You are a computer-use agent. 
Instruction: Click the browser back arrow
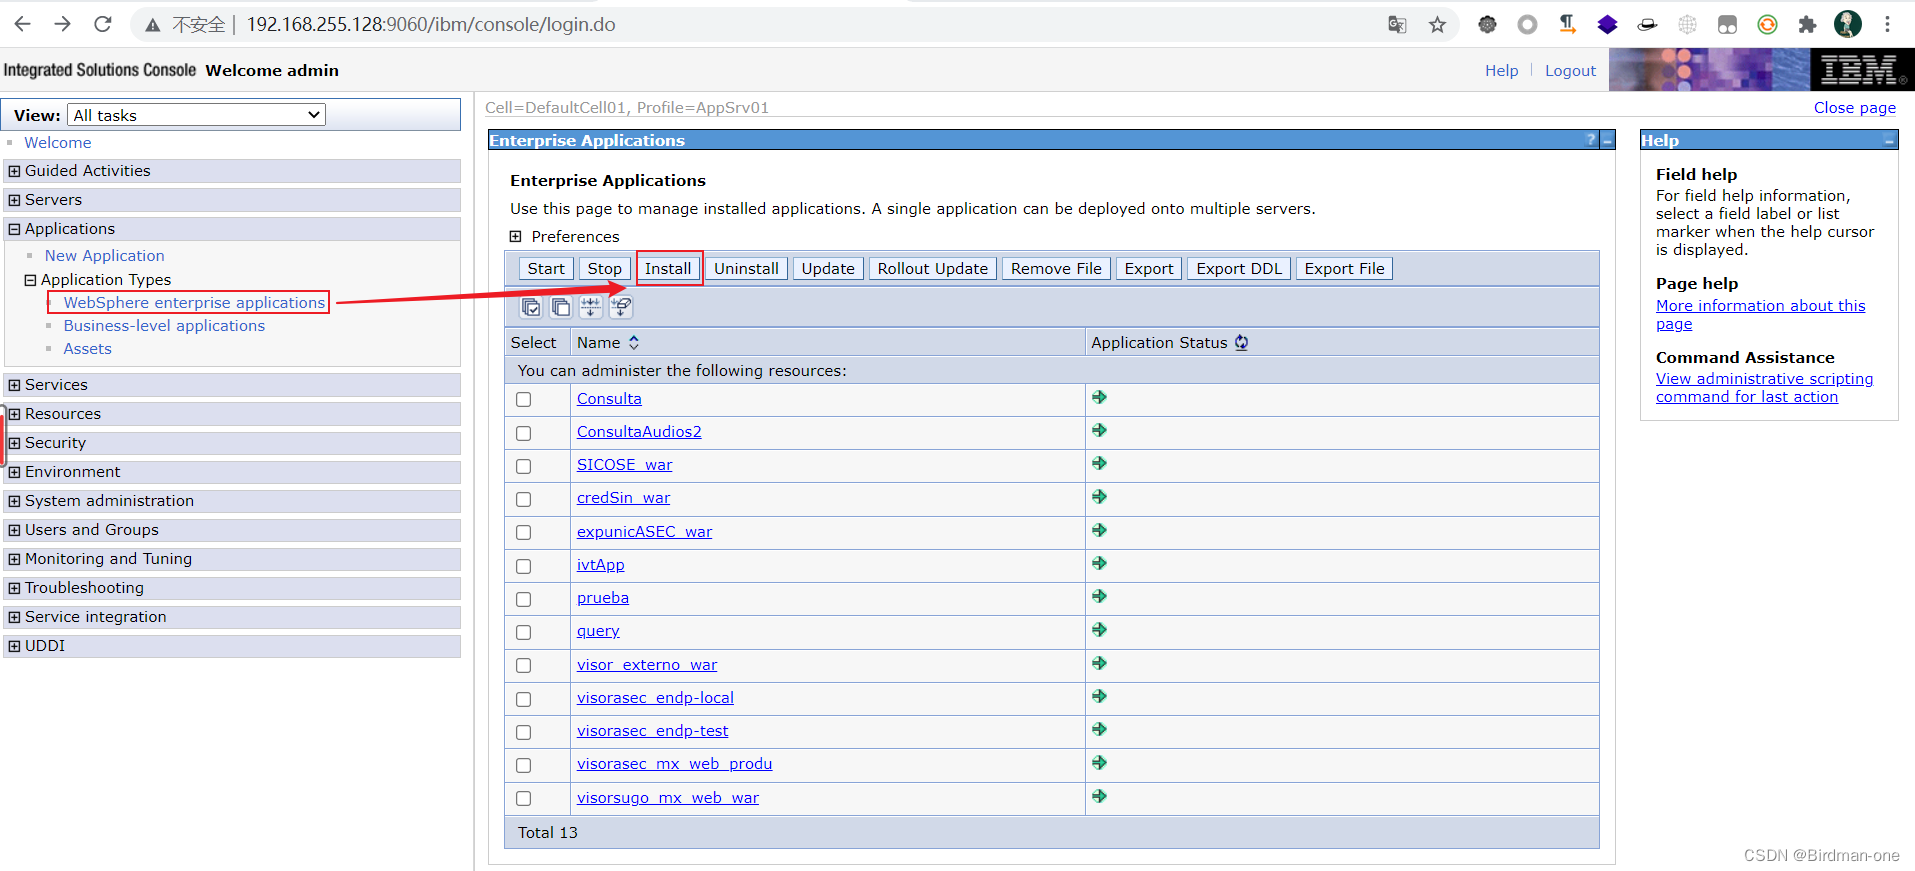point(23,24)
